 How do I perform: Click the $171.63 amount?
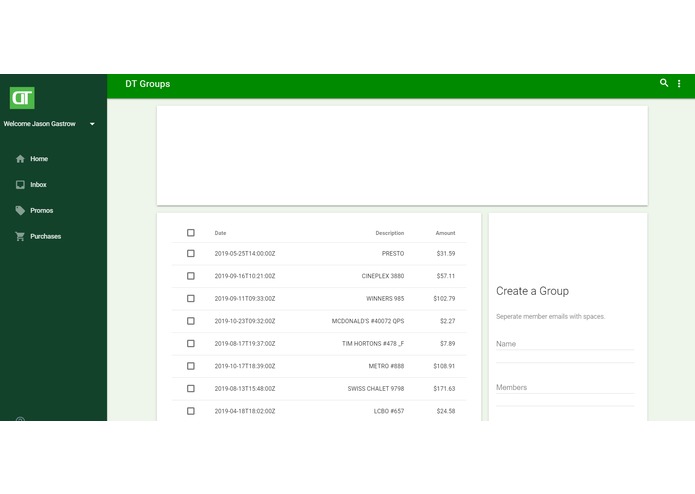point(444,389)
